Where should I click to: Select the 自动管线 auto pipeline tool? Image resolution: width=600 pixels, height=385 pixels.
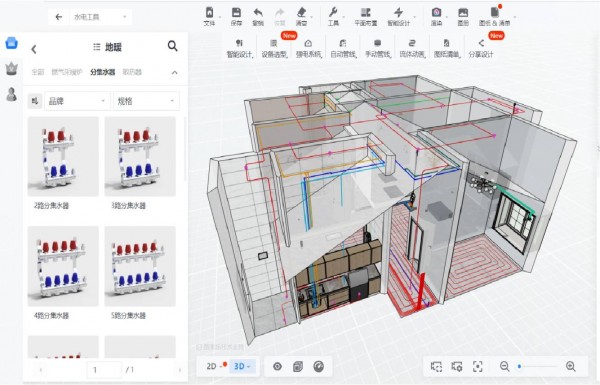click(343, 48)
